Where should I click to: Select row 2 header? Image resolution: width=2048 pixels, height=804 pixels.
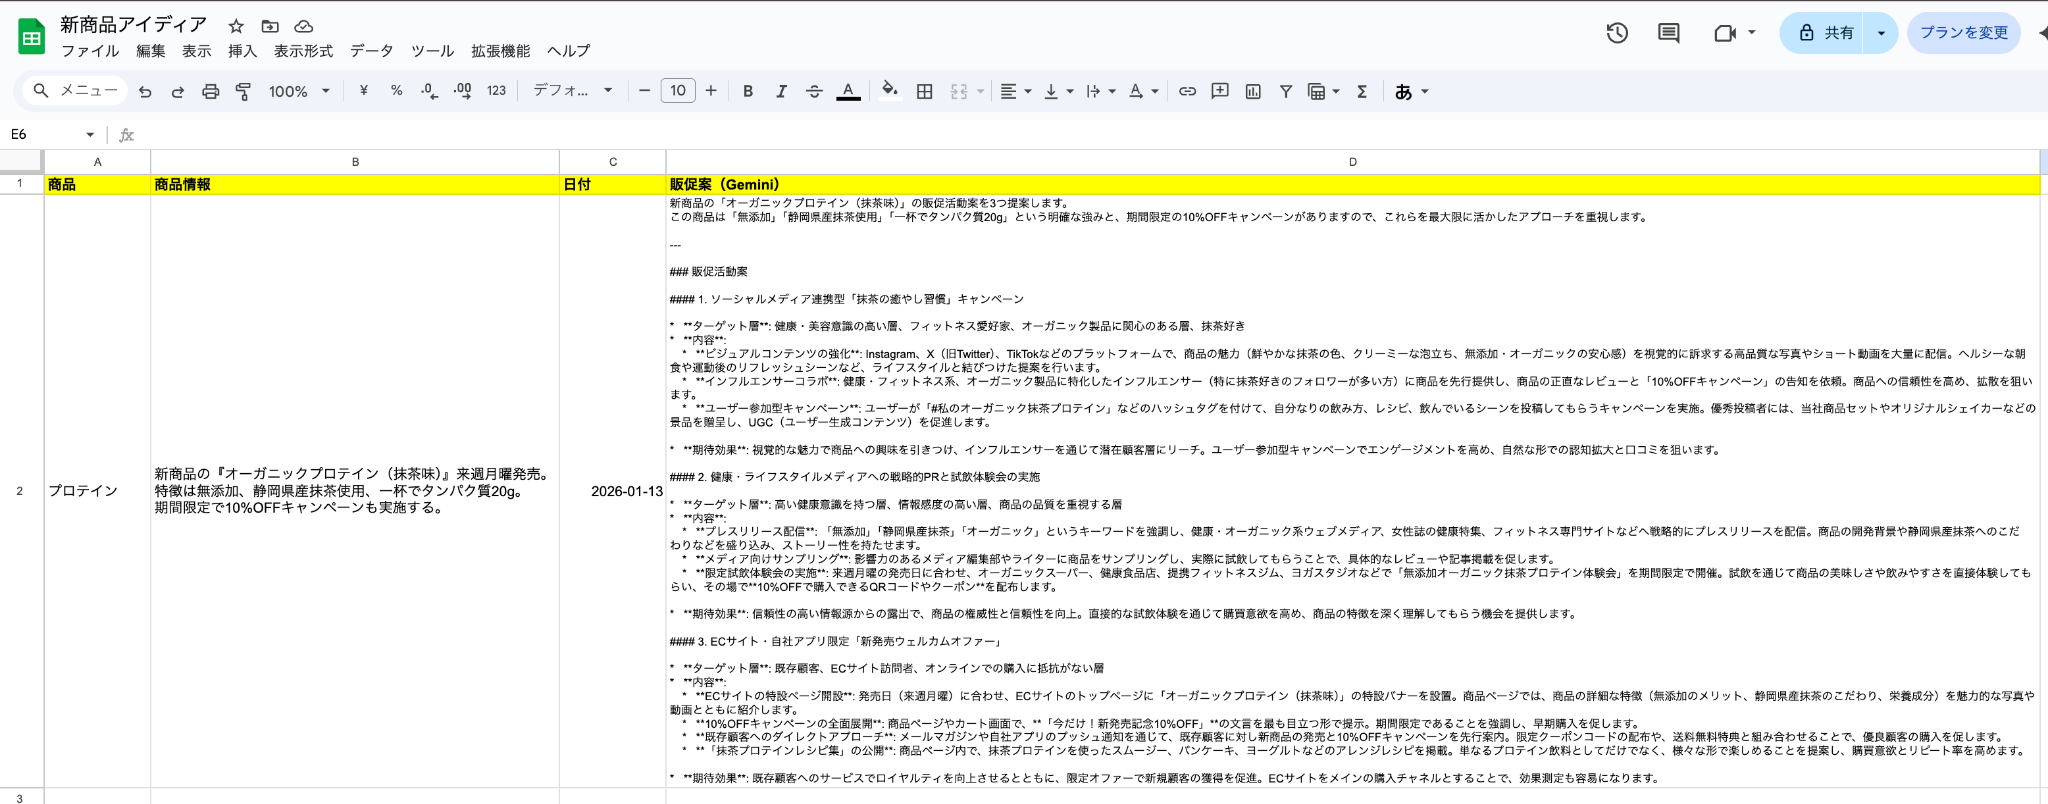point(20,491)
